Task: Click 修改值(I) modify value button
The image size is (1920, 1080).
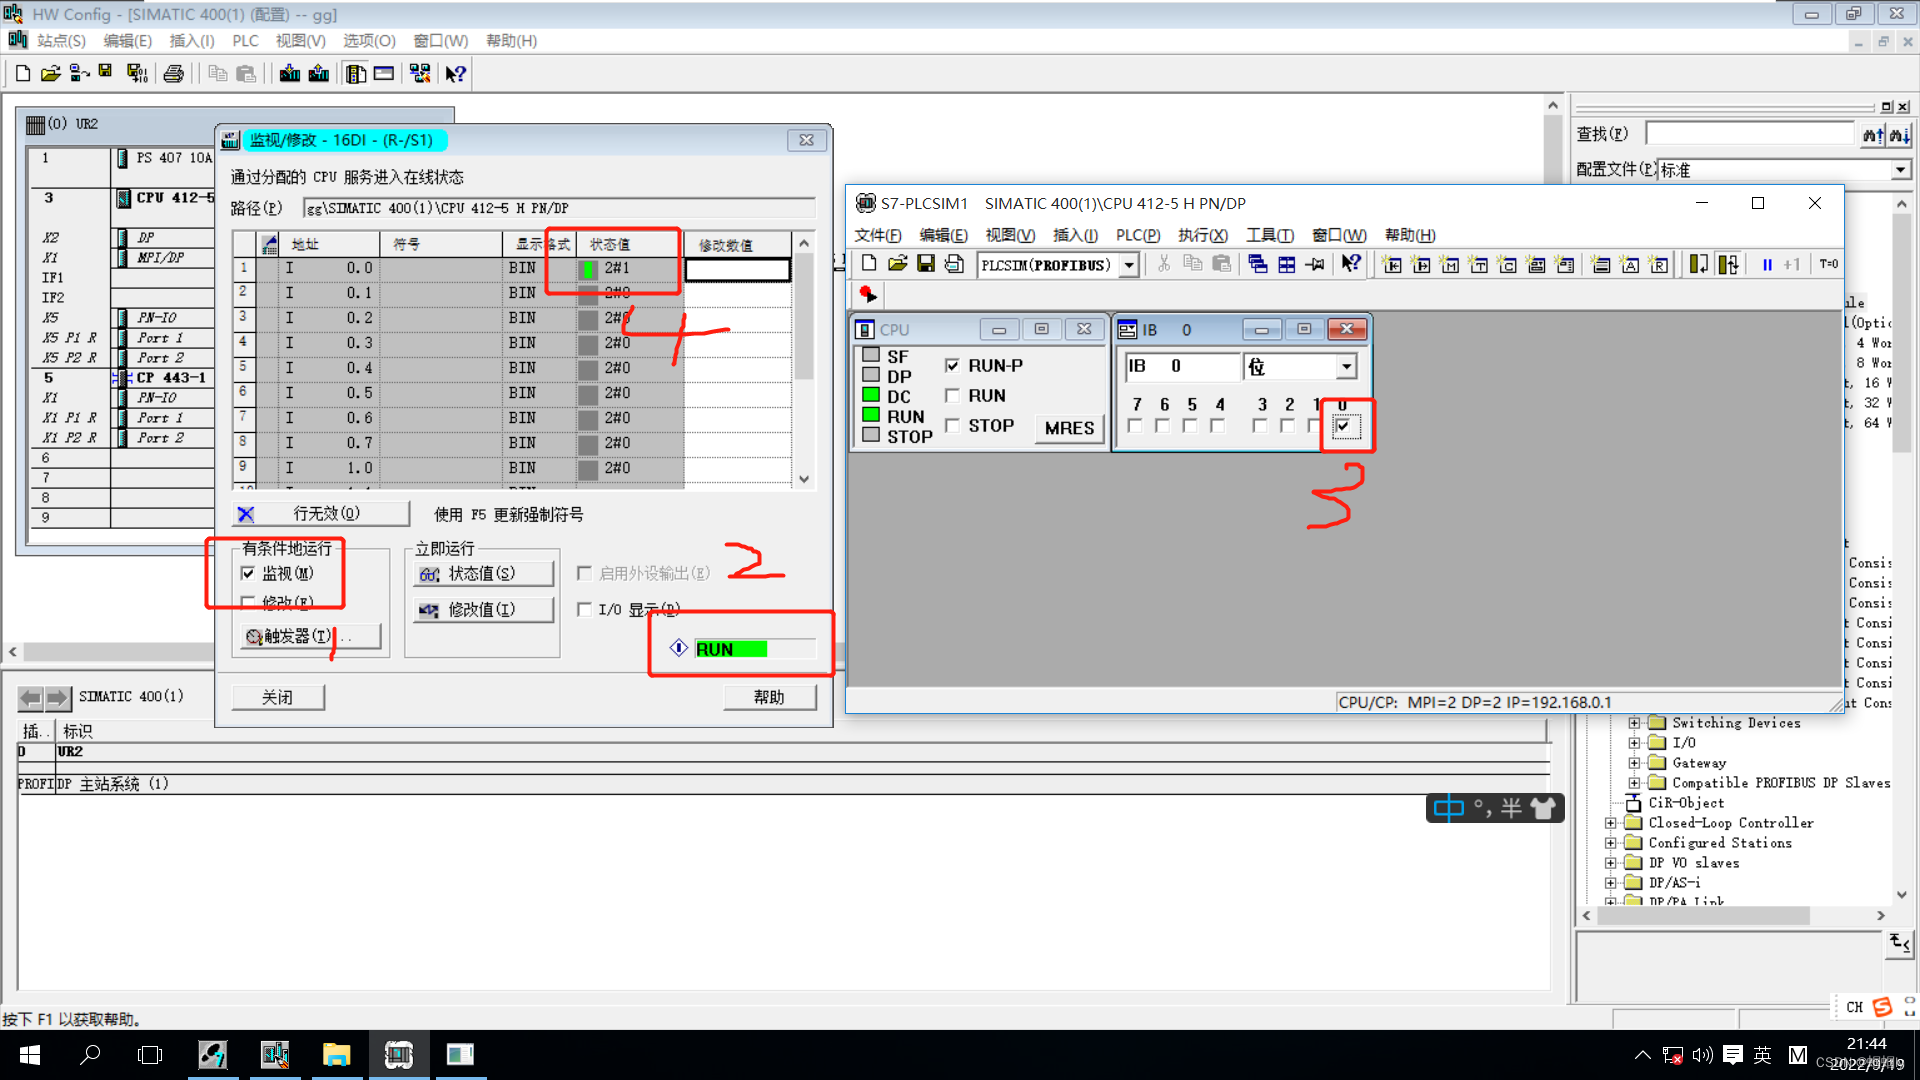Action: coord(483,610)
